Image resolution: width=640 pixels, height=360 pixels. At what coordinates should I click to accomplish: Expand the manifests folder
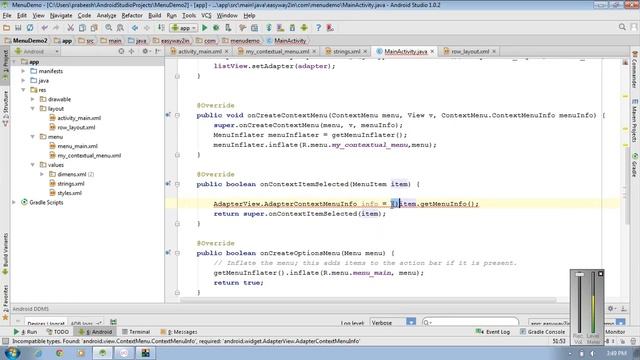tap(23, 71)
